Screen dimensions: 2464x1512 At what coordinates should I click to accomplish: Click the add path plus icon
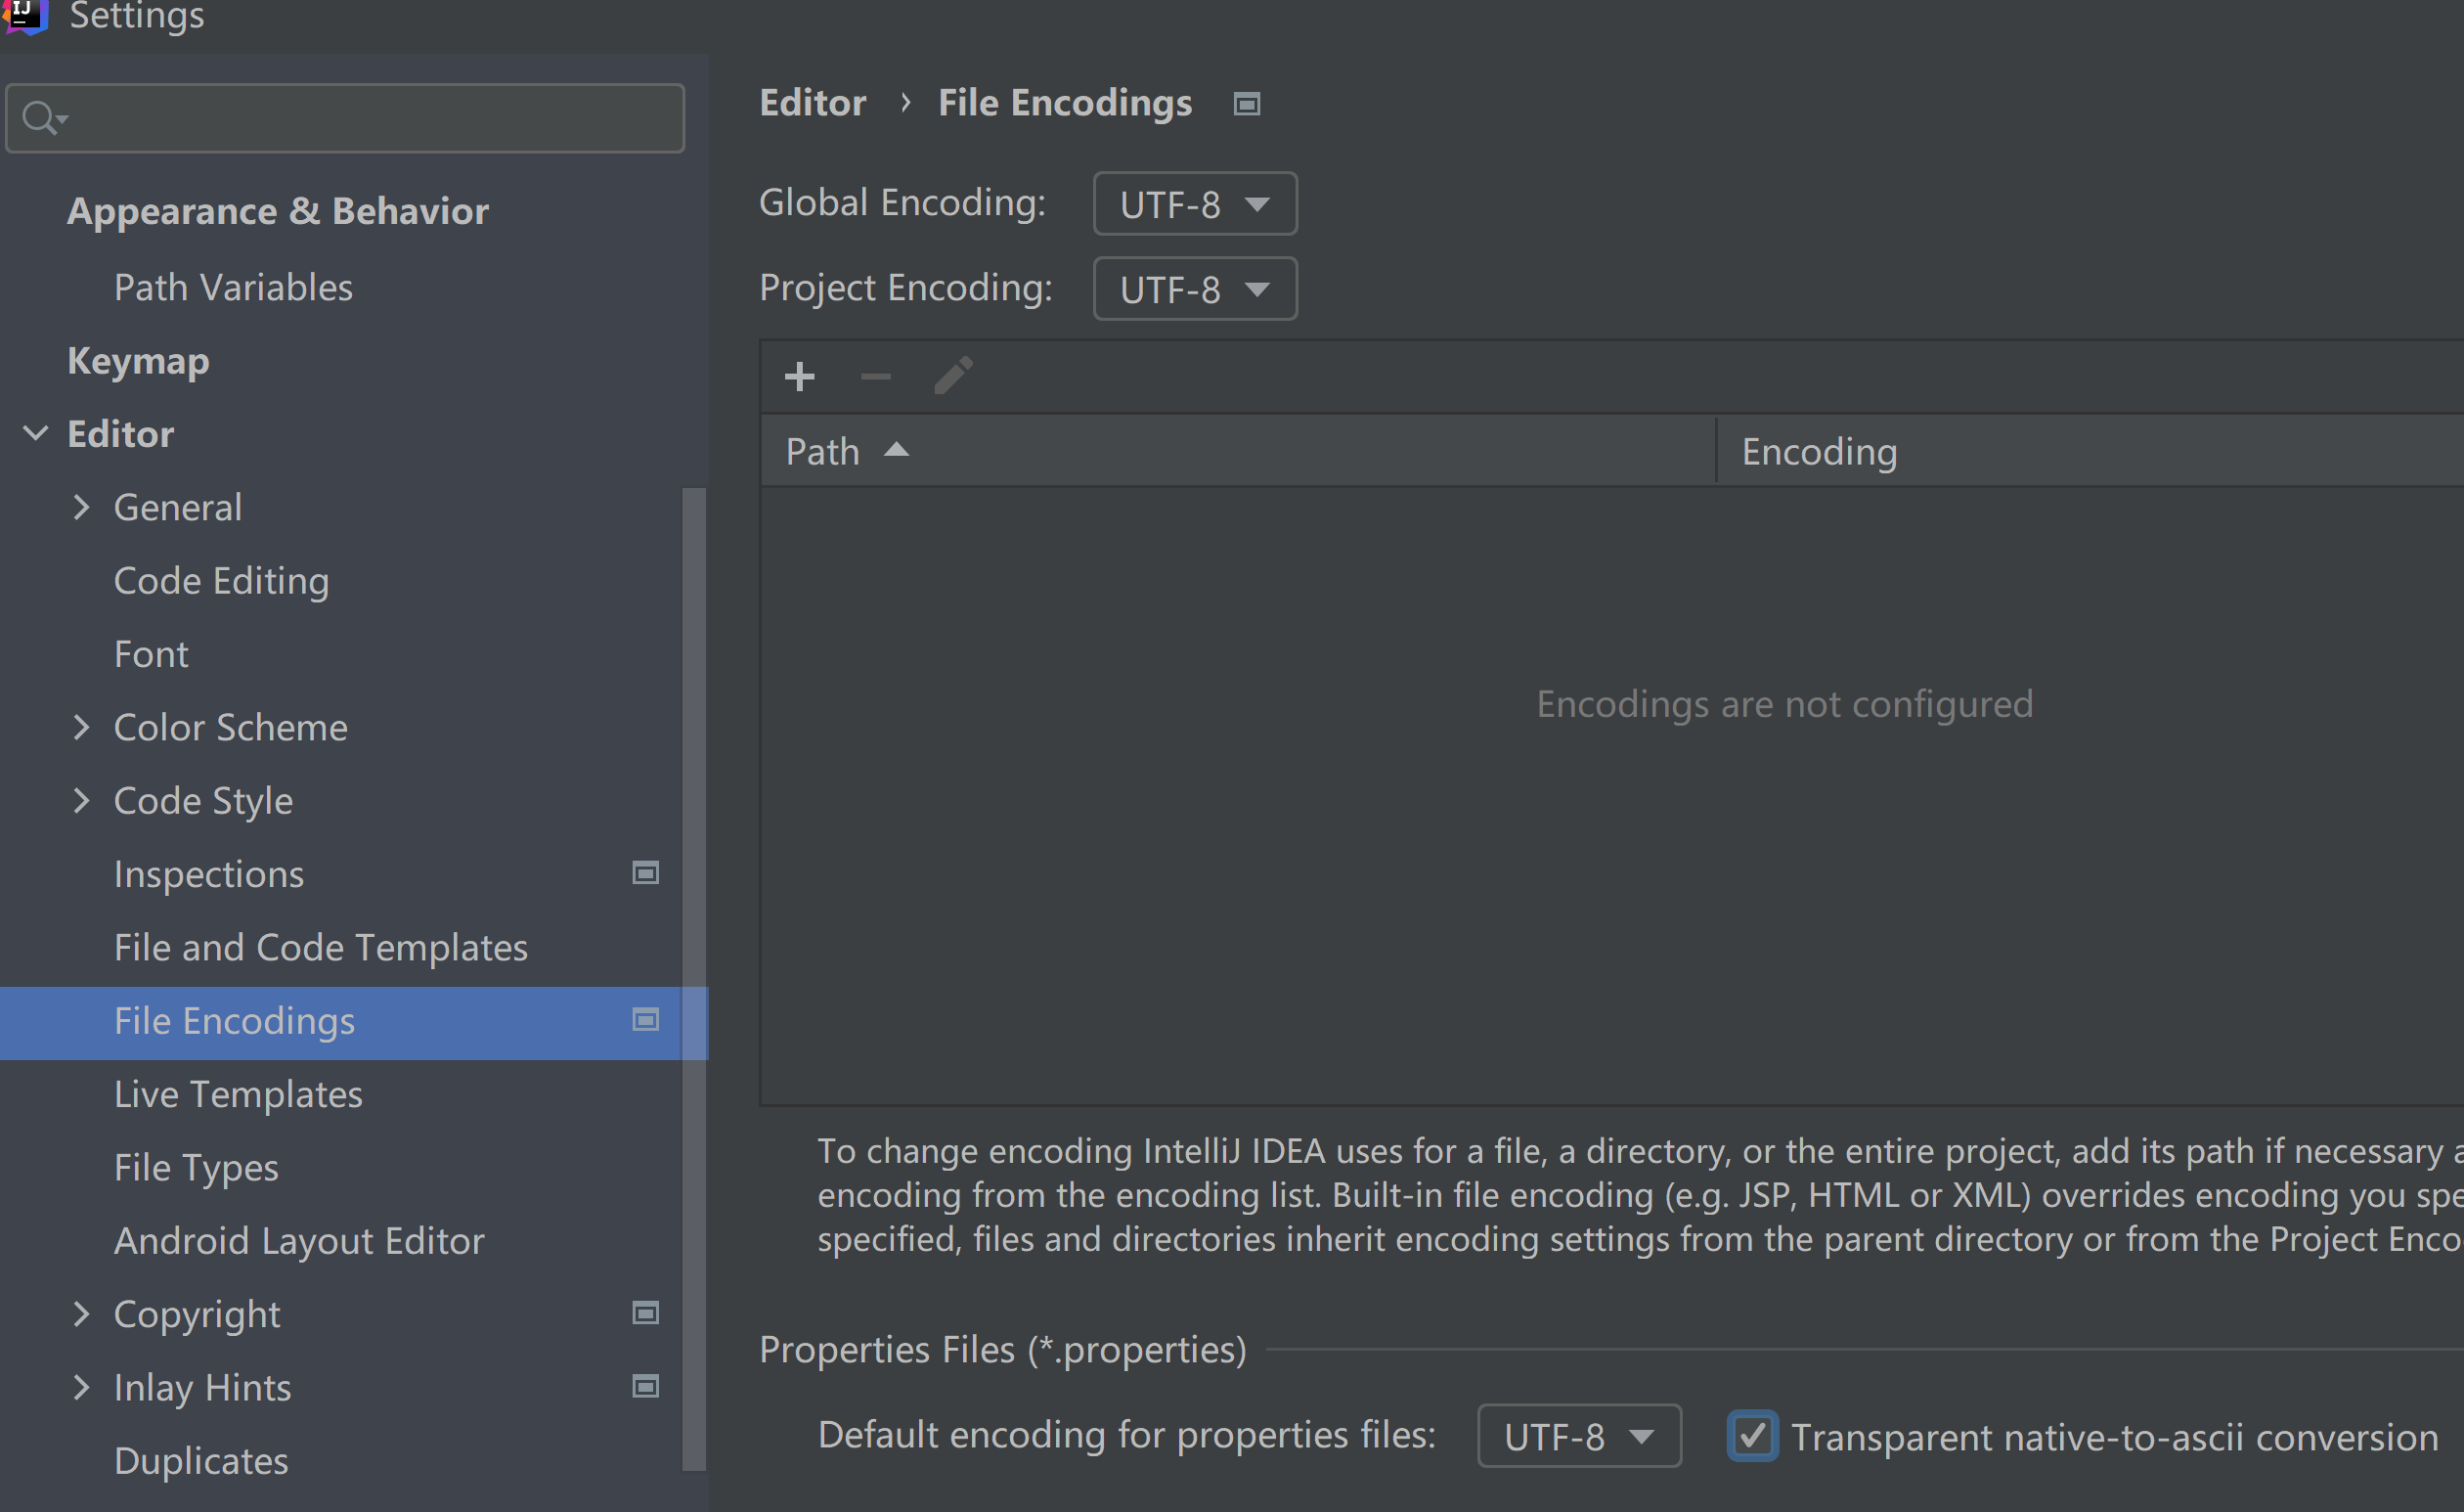coord(799,377)
